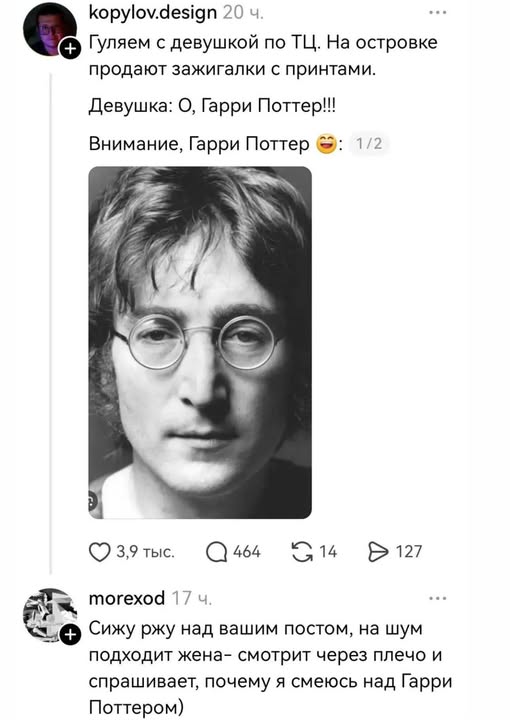
Task: View the 3,9 тыс. likes count
Action: click(x=145, y=551)
